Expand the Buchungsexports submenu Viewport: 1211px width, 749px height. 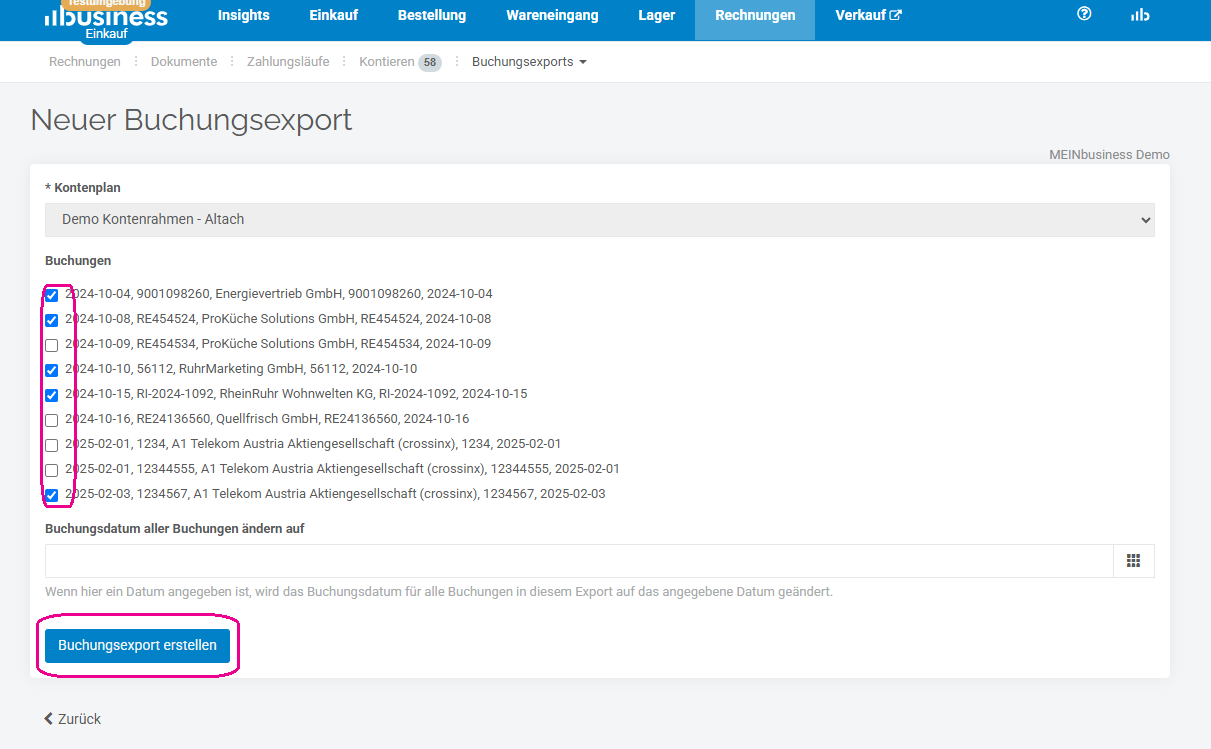coord(529,62)
